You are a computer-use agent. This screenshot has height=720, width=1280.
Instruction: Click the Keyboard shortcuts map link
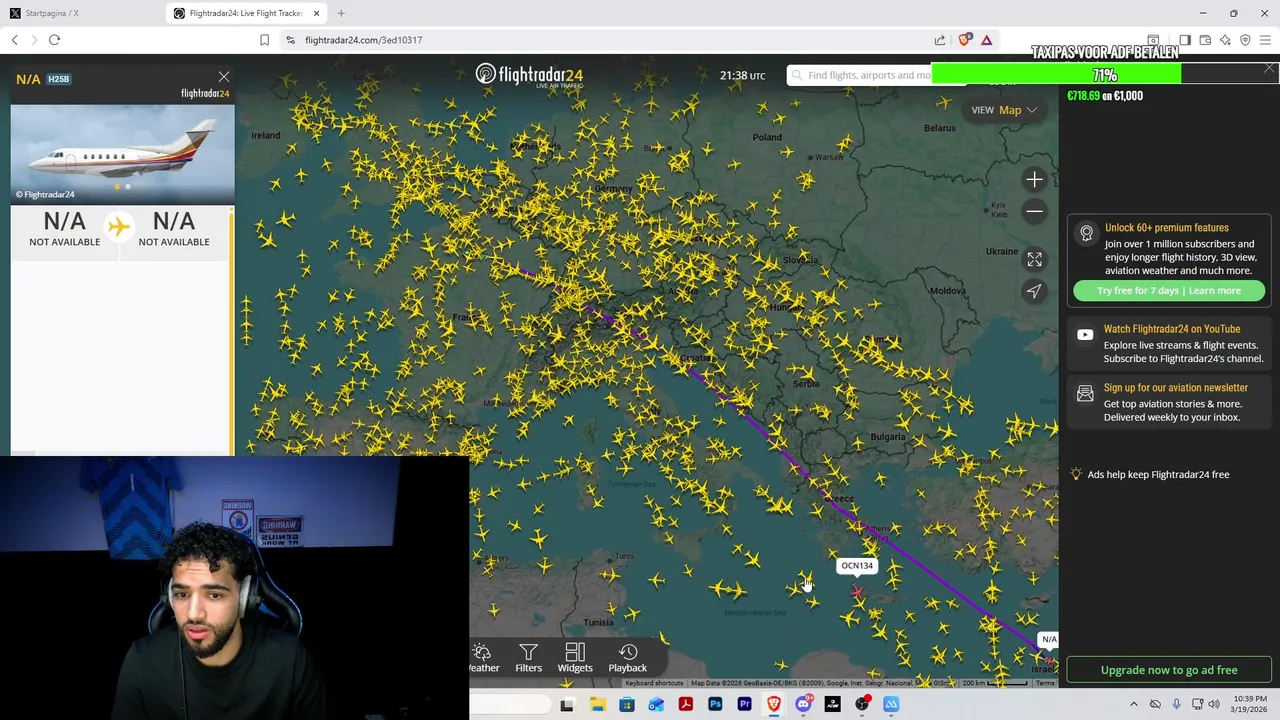655,683
